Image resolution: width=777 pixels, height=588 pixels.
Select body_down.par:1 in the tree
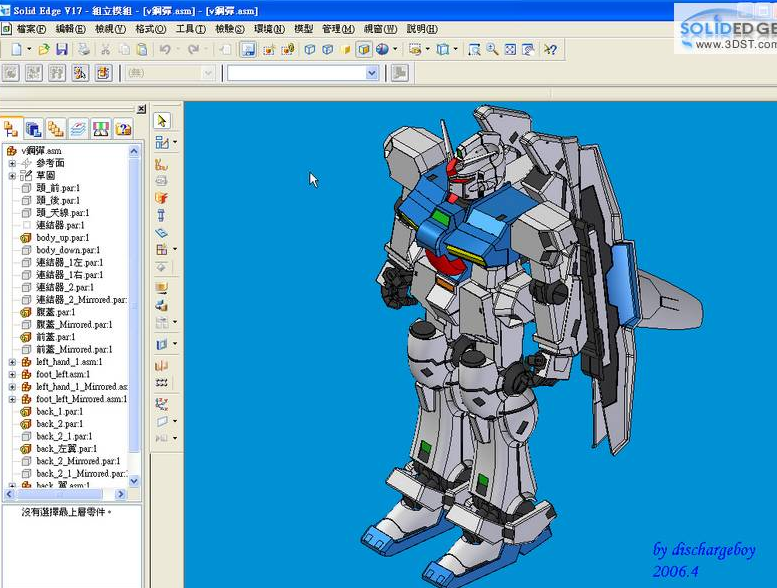(68, 250)
